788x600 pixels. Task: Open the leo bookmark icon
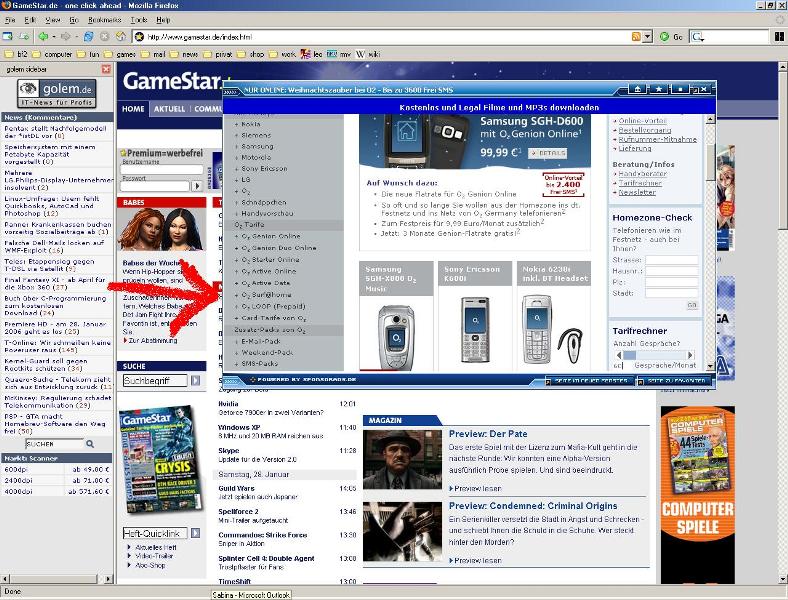(x=306, y=54)
